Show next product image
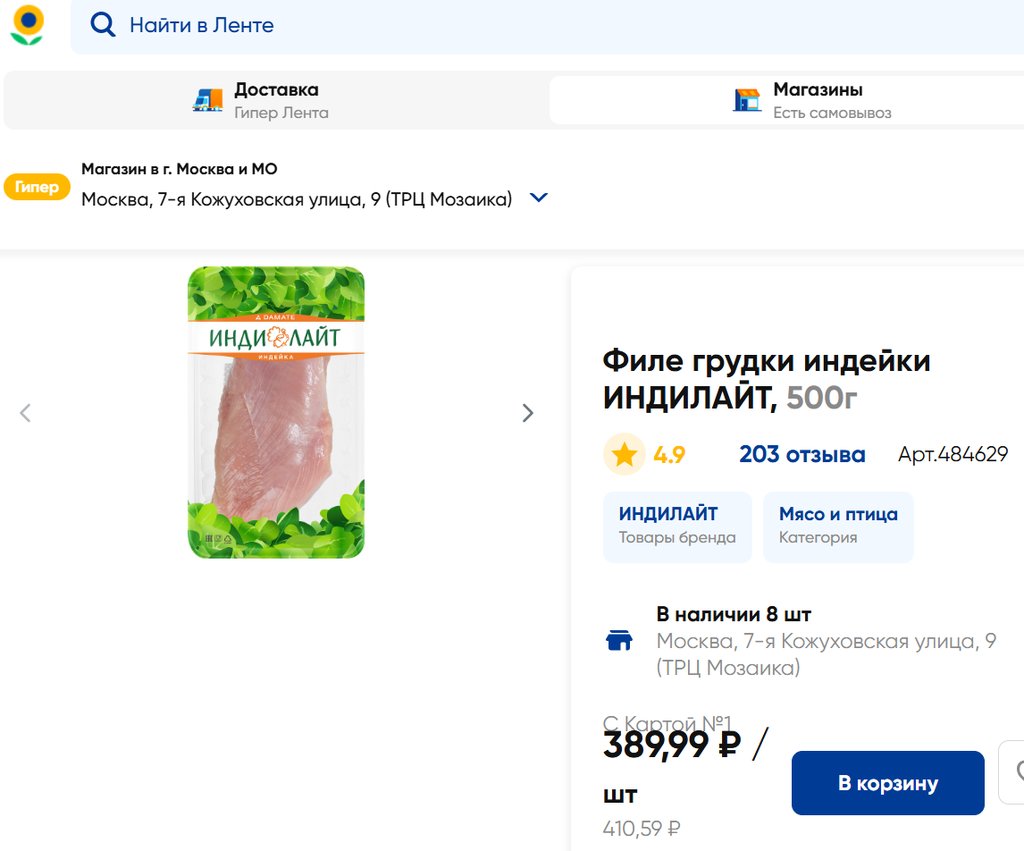1024x851 pixels. (x=528, y=413)
